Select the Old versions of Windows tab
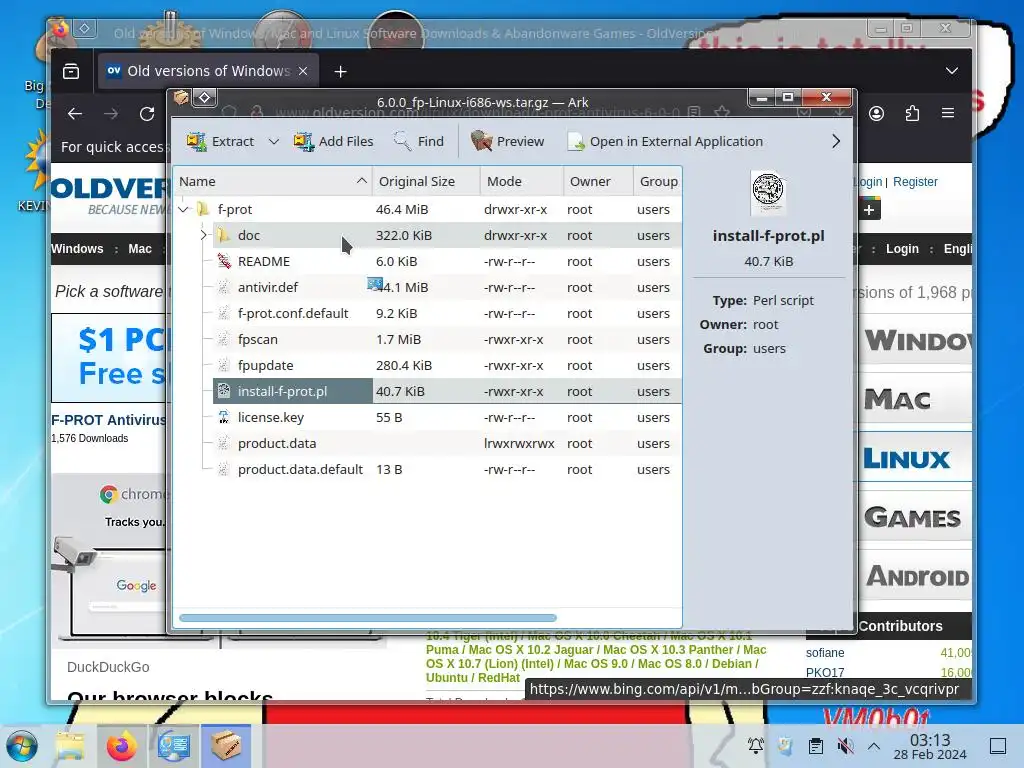This screenshot has height=768, width=1024. point(209,71)
